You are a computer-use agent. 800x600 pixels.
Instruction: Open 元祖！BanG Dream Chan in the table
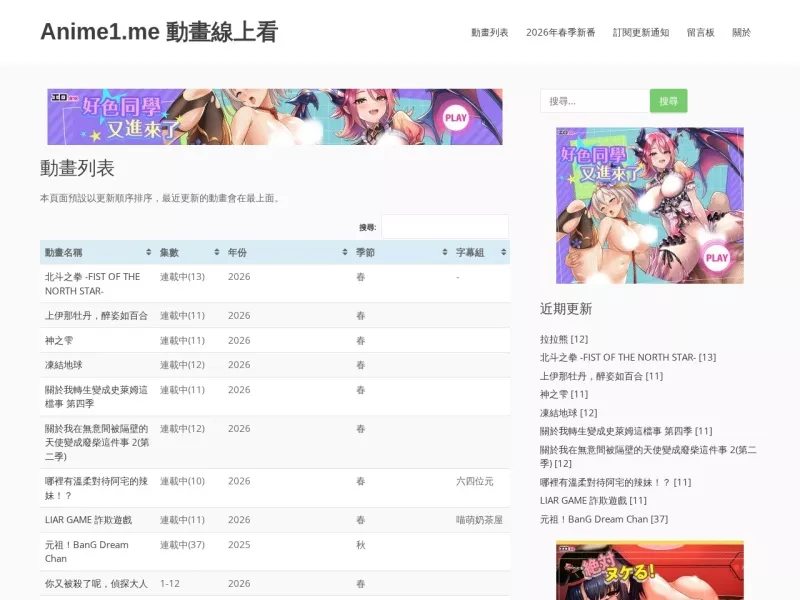click(x=87, y=552)
